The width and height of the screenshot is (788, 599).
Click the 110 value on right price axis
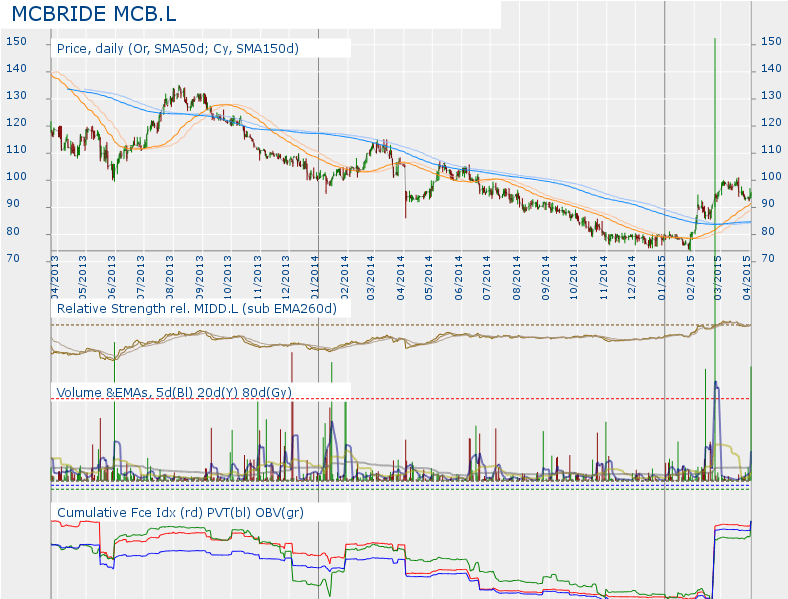click(x=771, y=149)
